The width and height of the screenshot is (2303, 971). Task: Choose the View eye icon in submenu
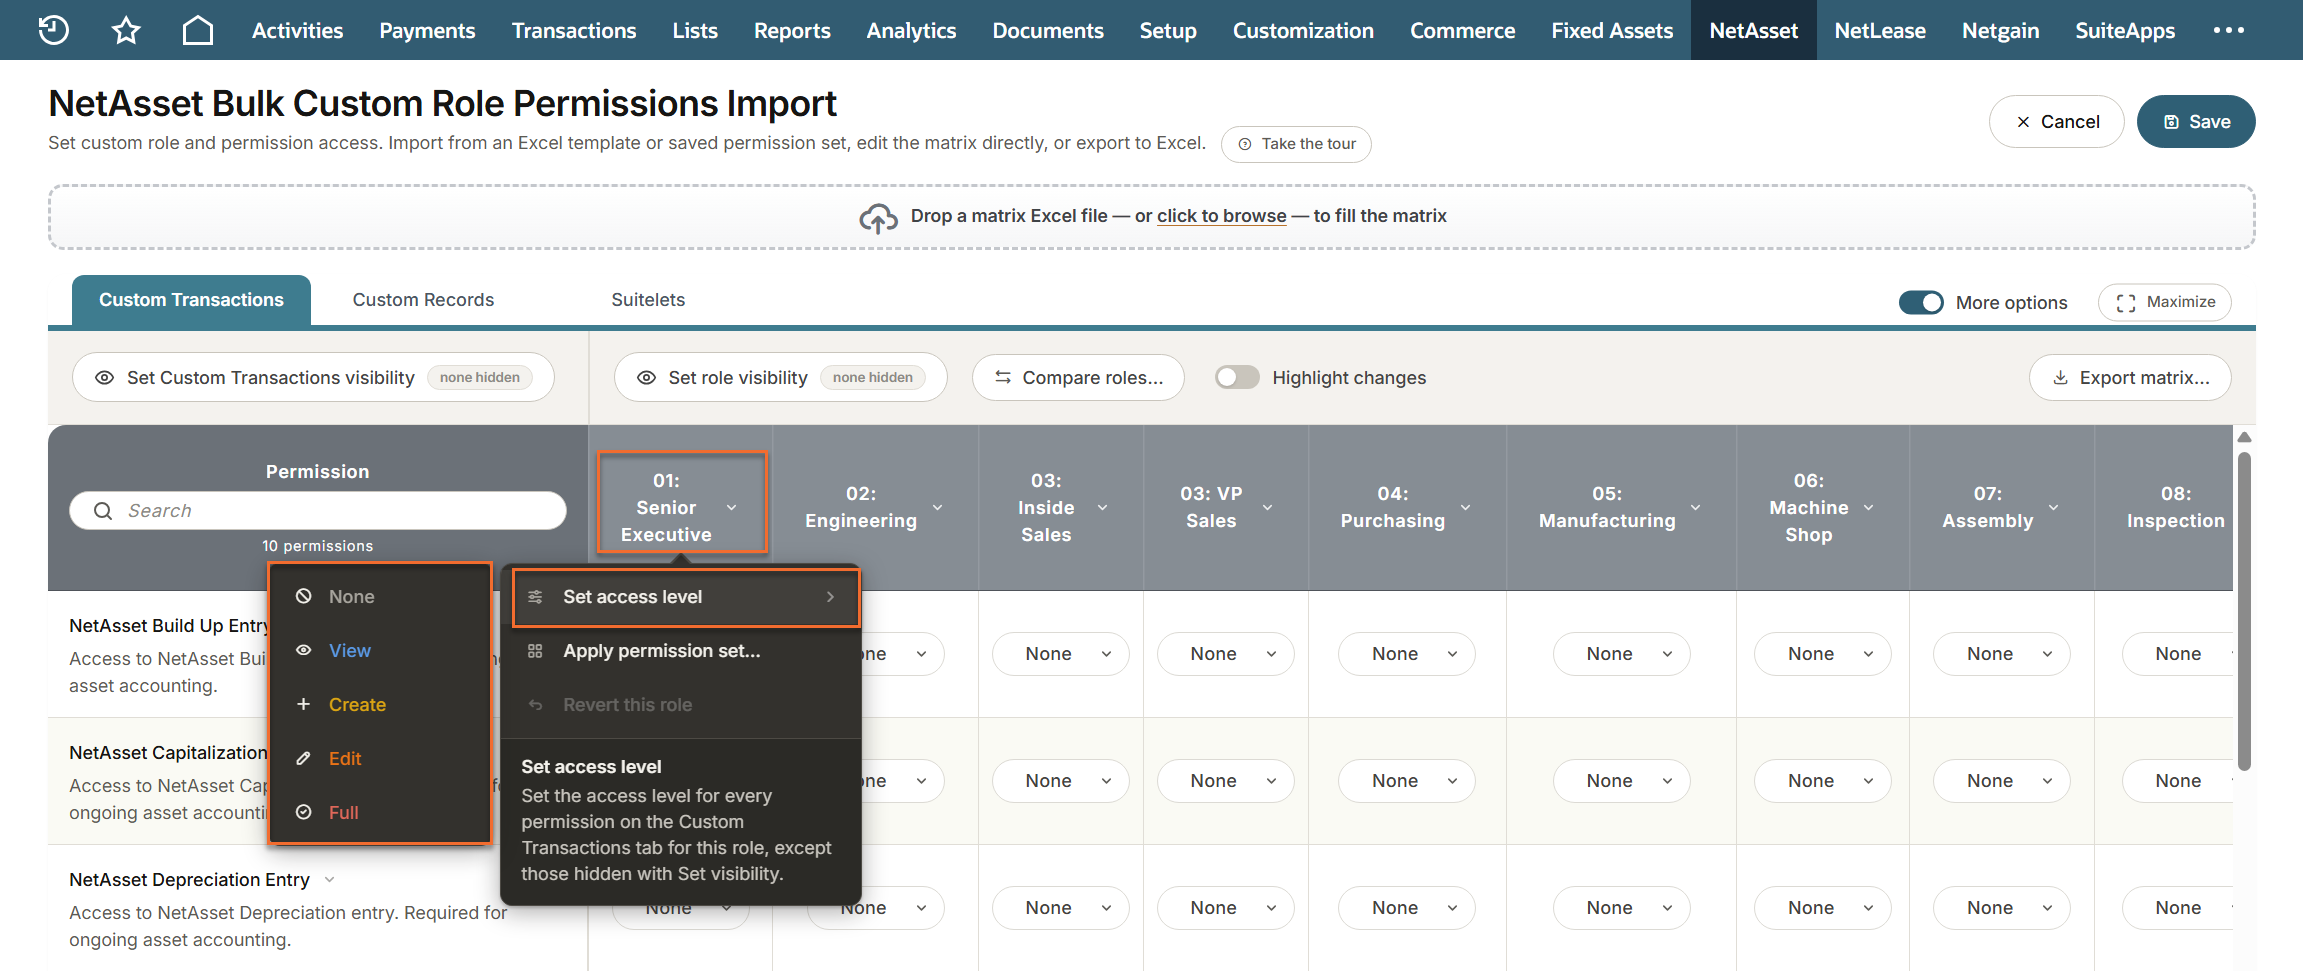(x=304, y=650)
